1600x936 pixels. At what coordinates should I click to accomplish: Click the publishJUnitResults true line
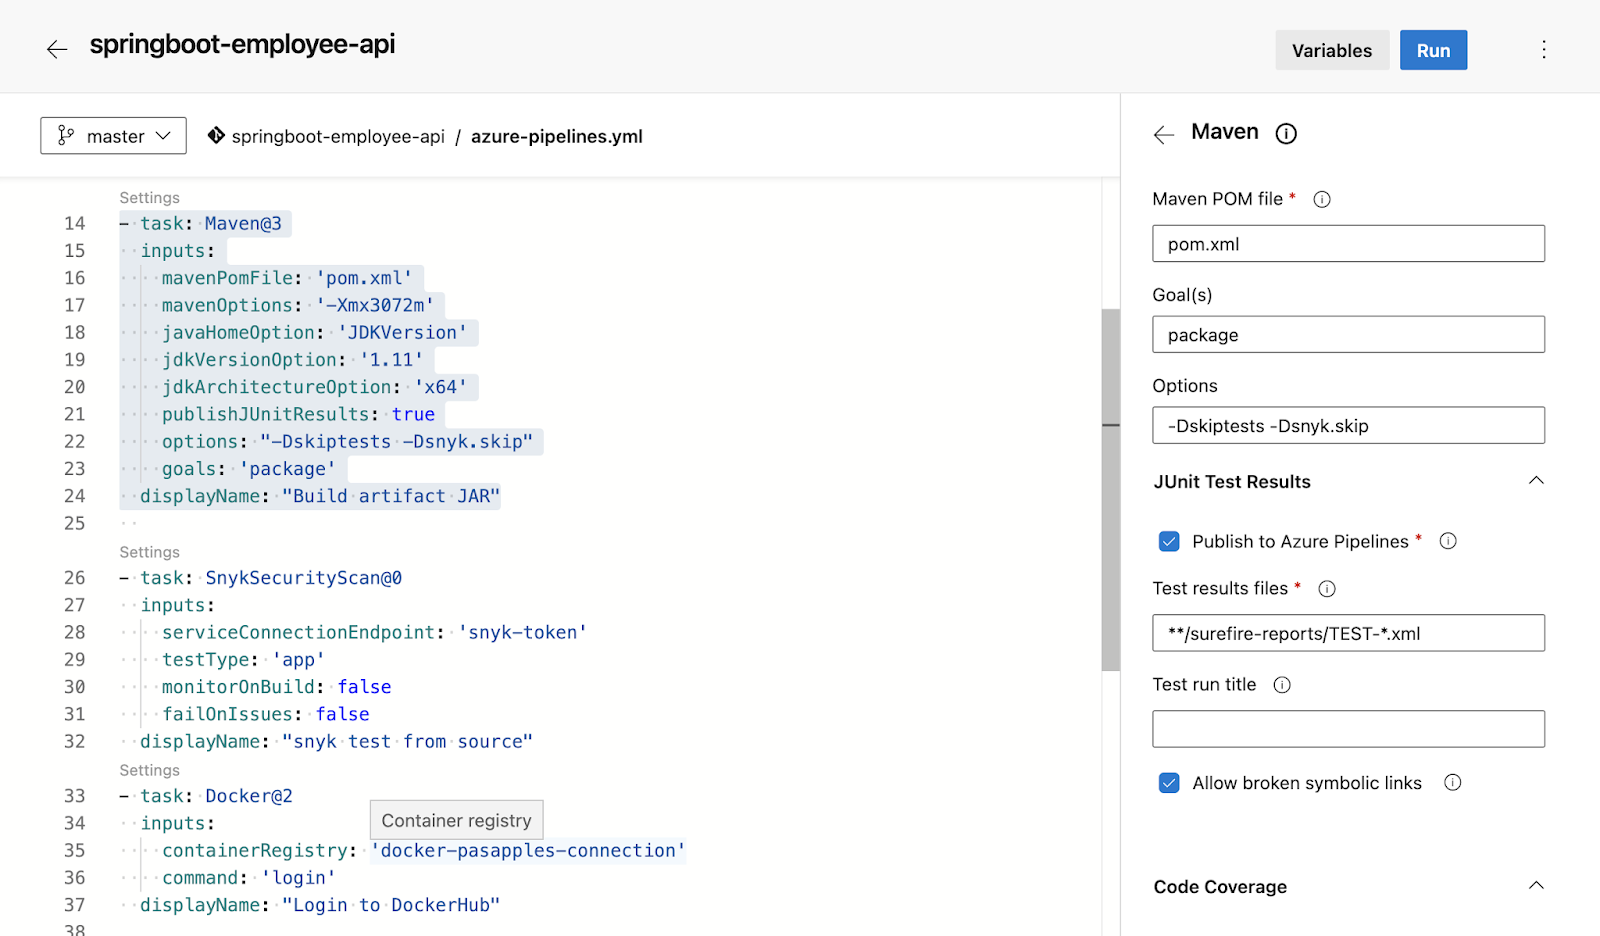298,414
